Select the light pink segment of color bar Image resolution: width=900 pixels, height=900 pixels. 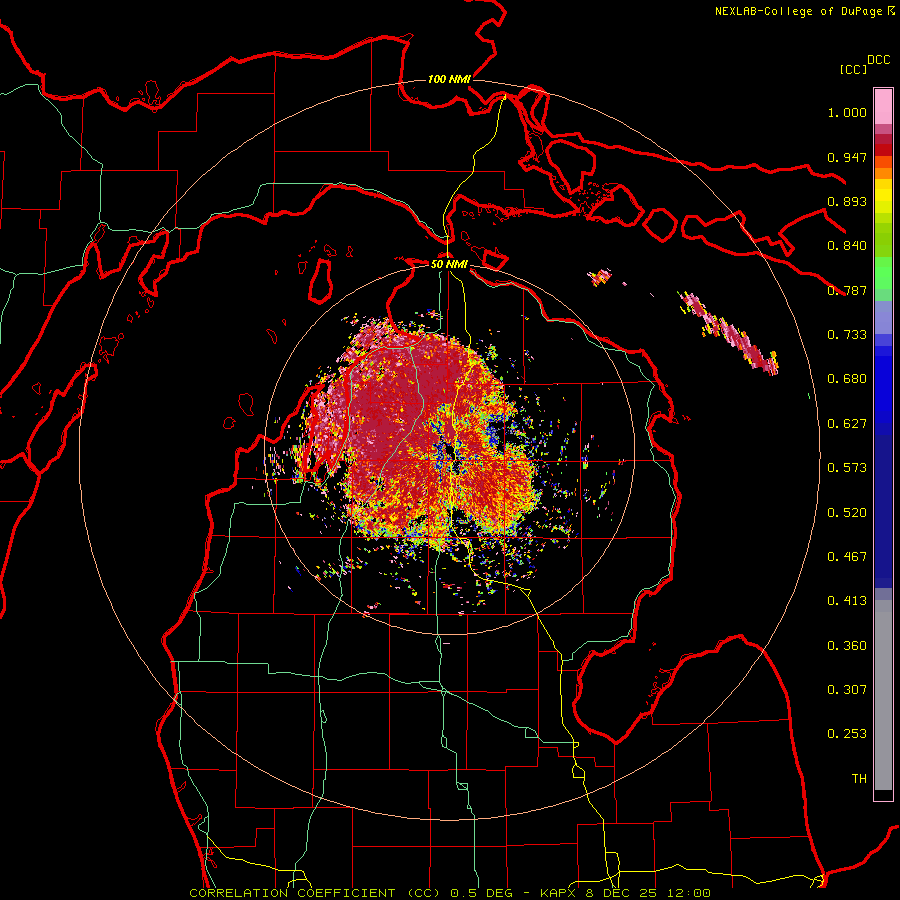click(x=883, y=107)
